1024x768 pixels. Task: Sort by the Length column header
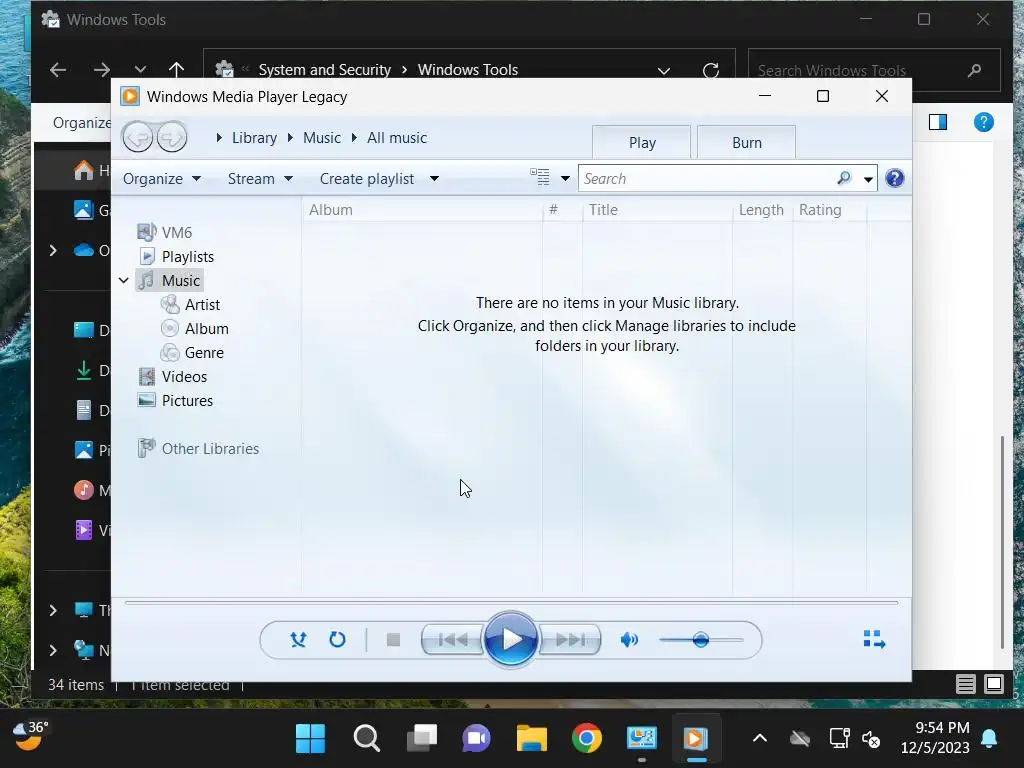click(x=762, y=210)
